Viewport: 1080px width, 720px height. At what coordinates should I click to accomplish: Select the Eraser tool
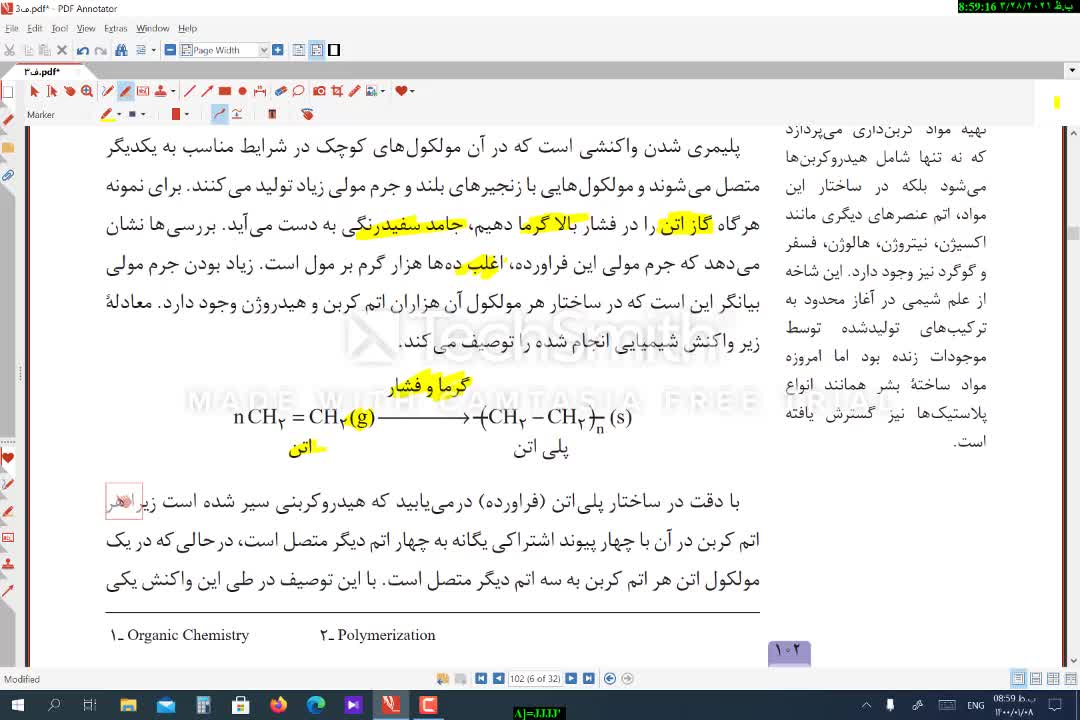pyautogui.click(x=280, y=91)
